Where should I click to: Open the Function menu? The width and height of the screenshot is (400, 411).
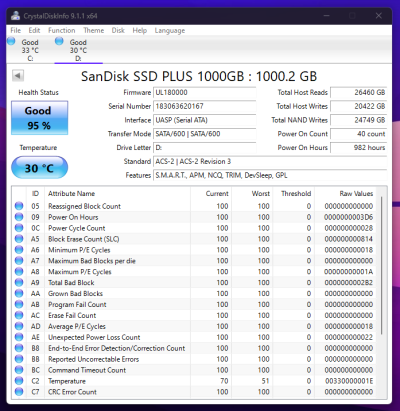[x=62, y=30]
